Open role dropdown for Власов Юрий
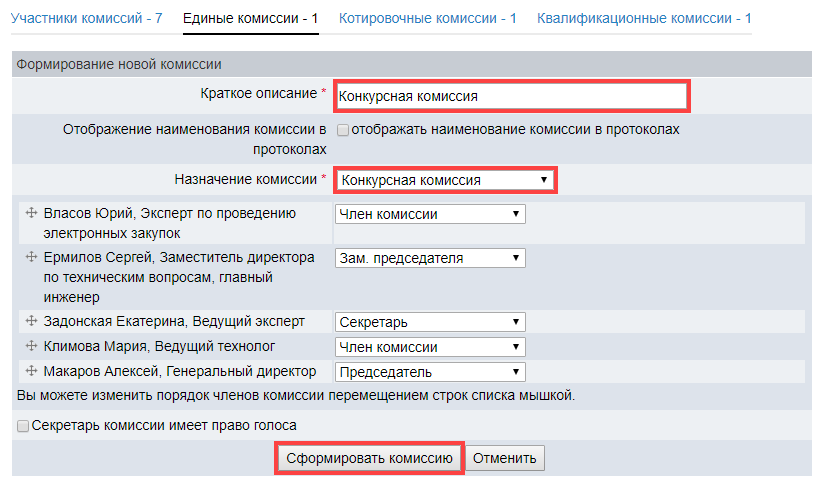The image size is (822, 486). click(x=429, y=214)
